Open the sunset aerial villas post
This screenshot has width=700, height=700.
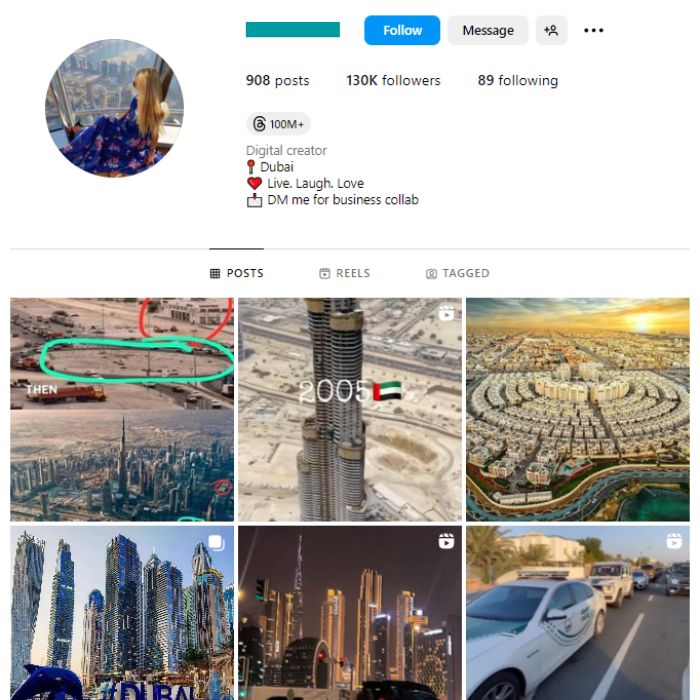pyautogui.click(x=578, y=409)
